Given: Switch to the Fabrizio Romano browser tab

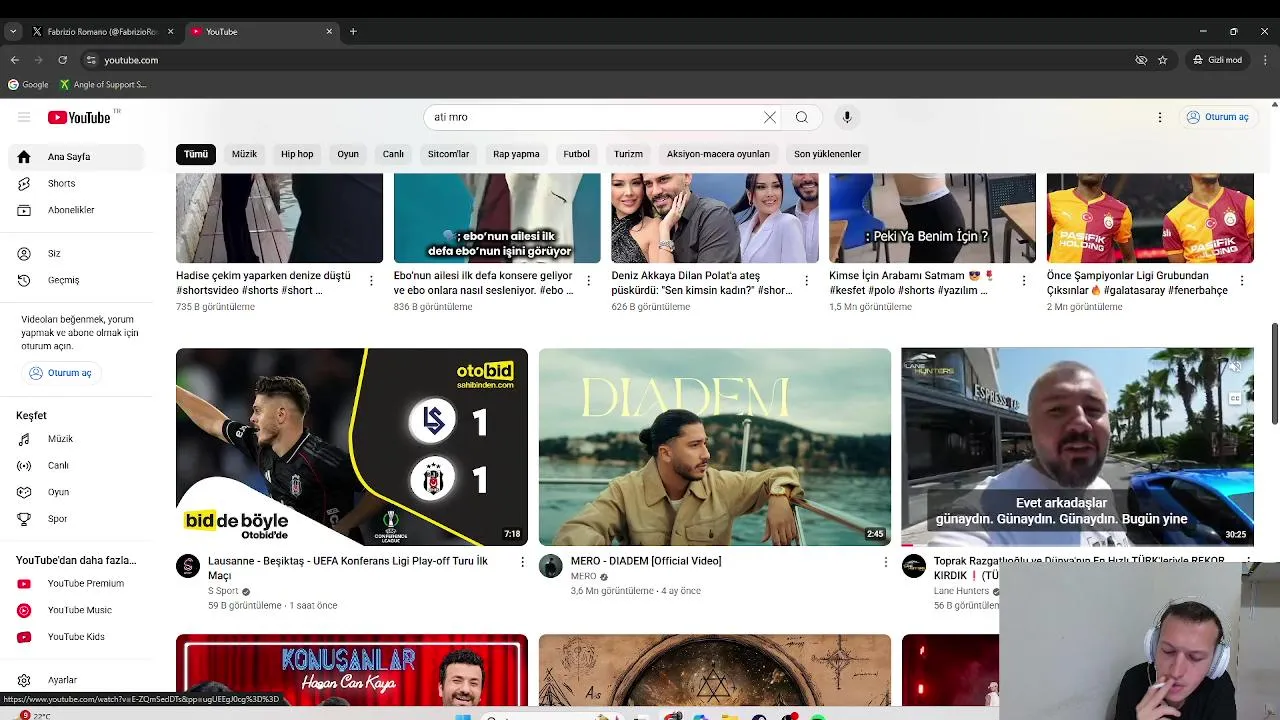Looking at the screenshot, I should pyautogui.click(x=101, y=31).
